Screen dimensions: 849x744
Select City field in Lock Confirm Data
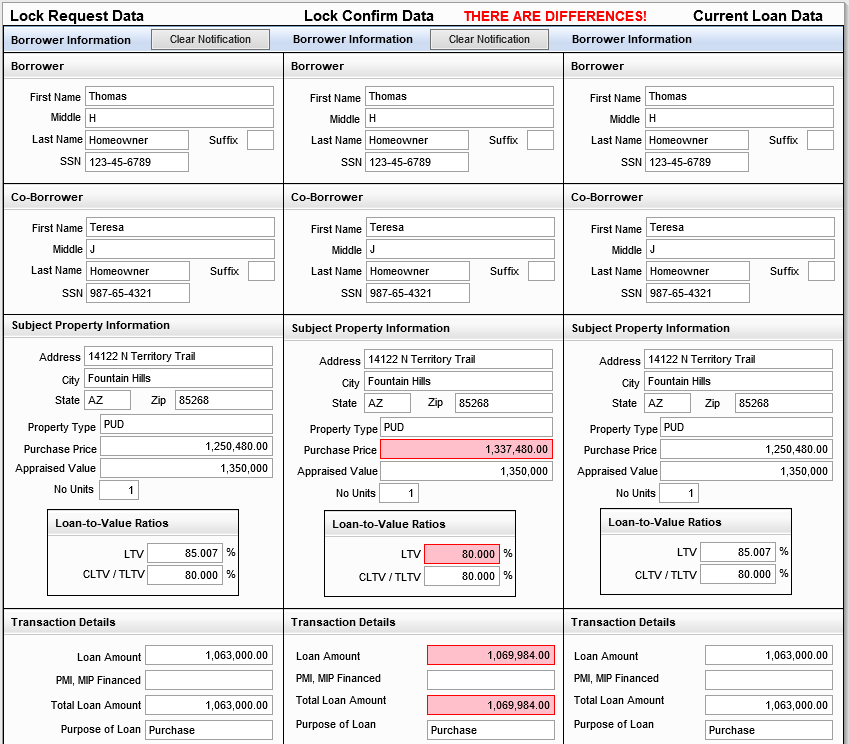(x=459, y=381)
